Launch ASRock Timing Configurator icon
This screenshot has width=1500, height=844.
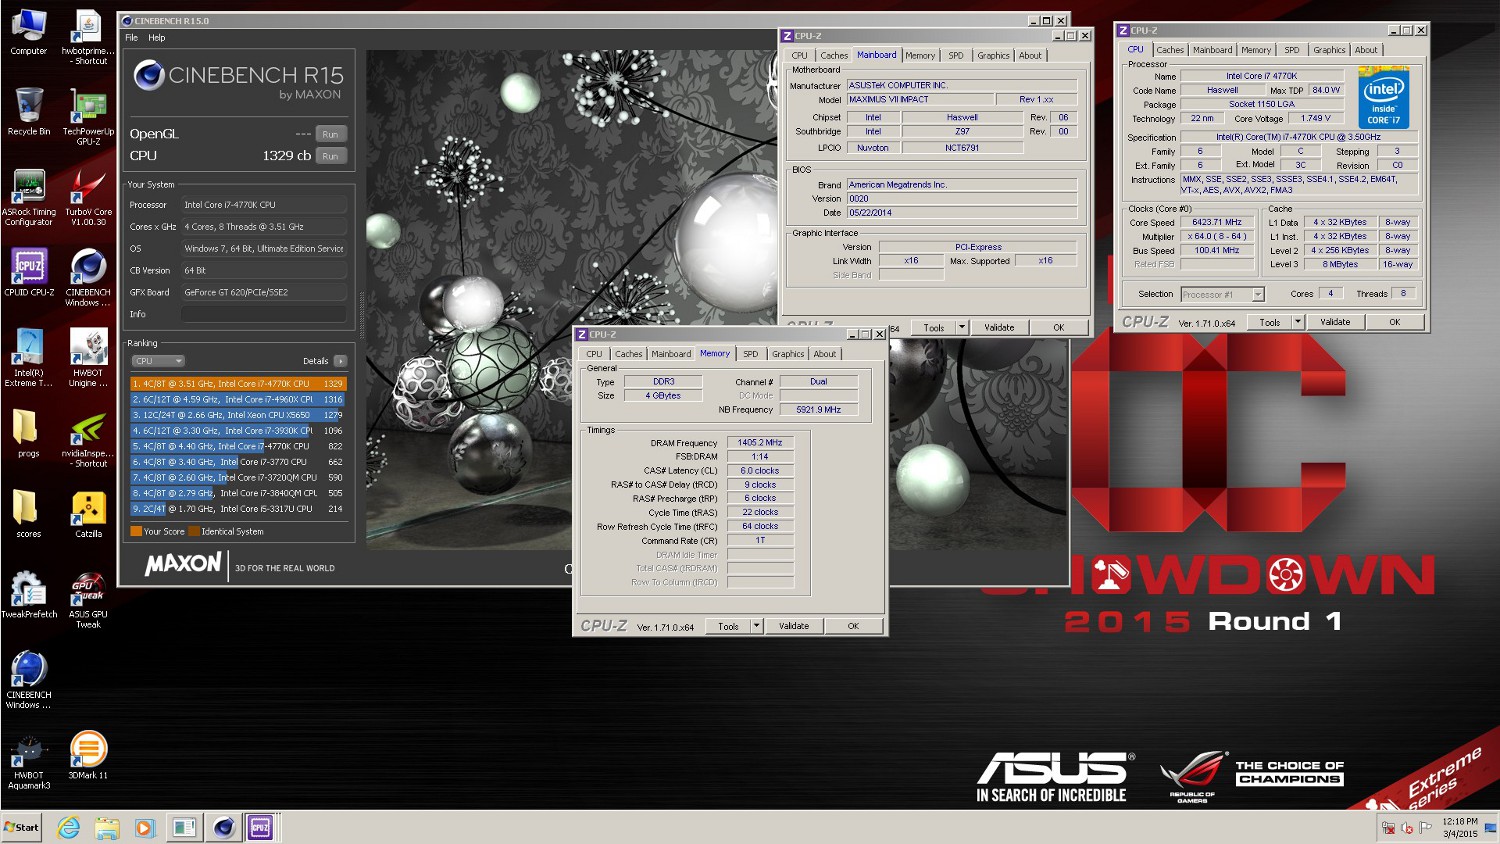pyautogui.click(x=28, y=197)
